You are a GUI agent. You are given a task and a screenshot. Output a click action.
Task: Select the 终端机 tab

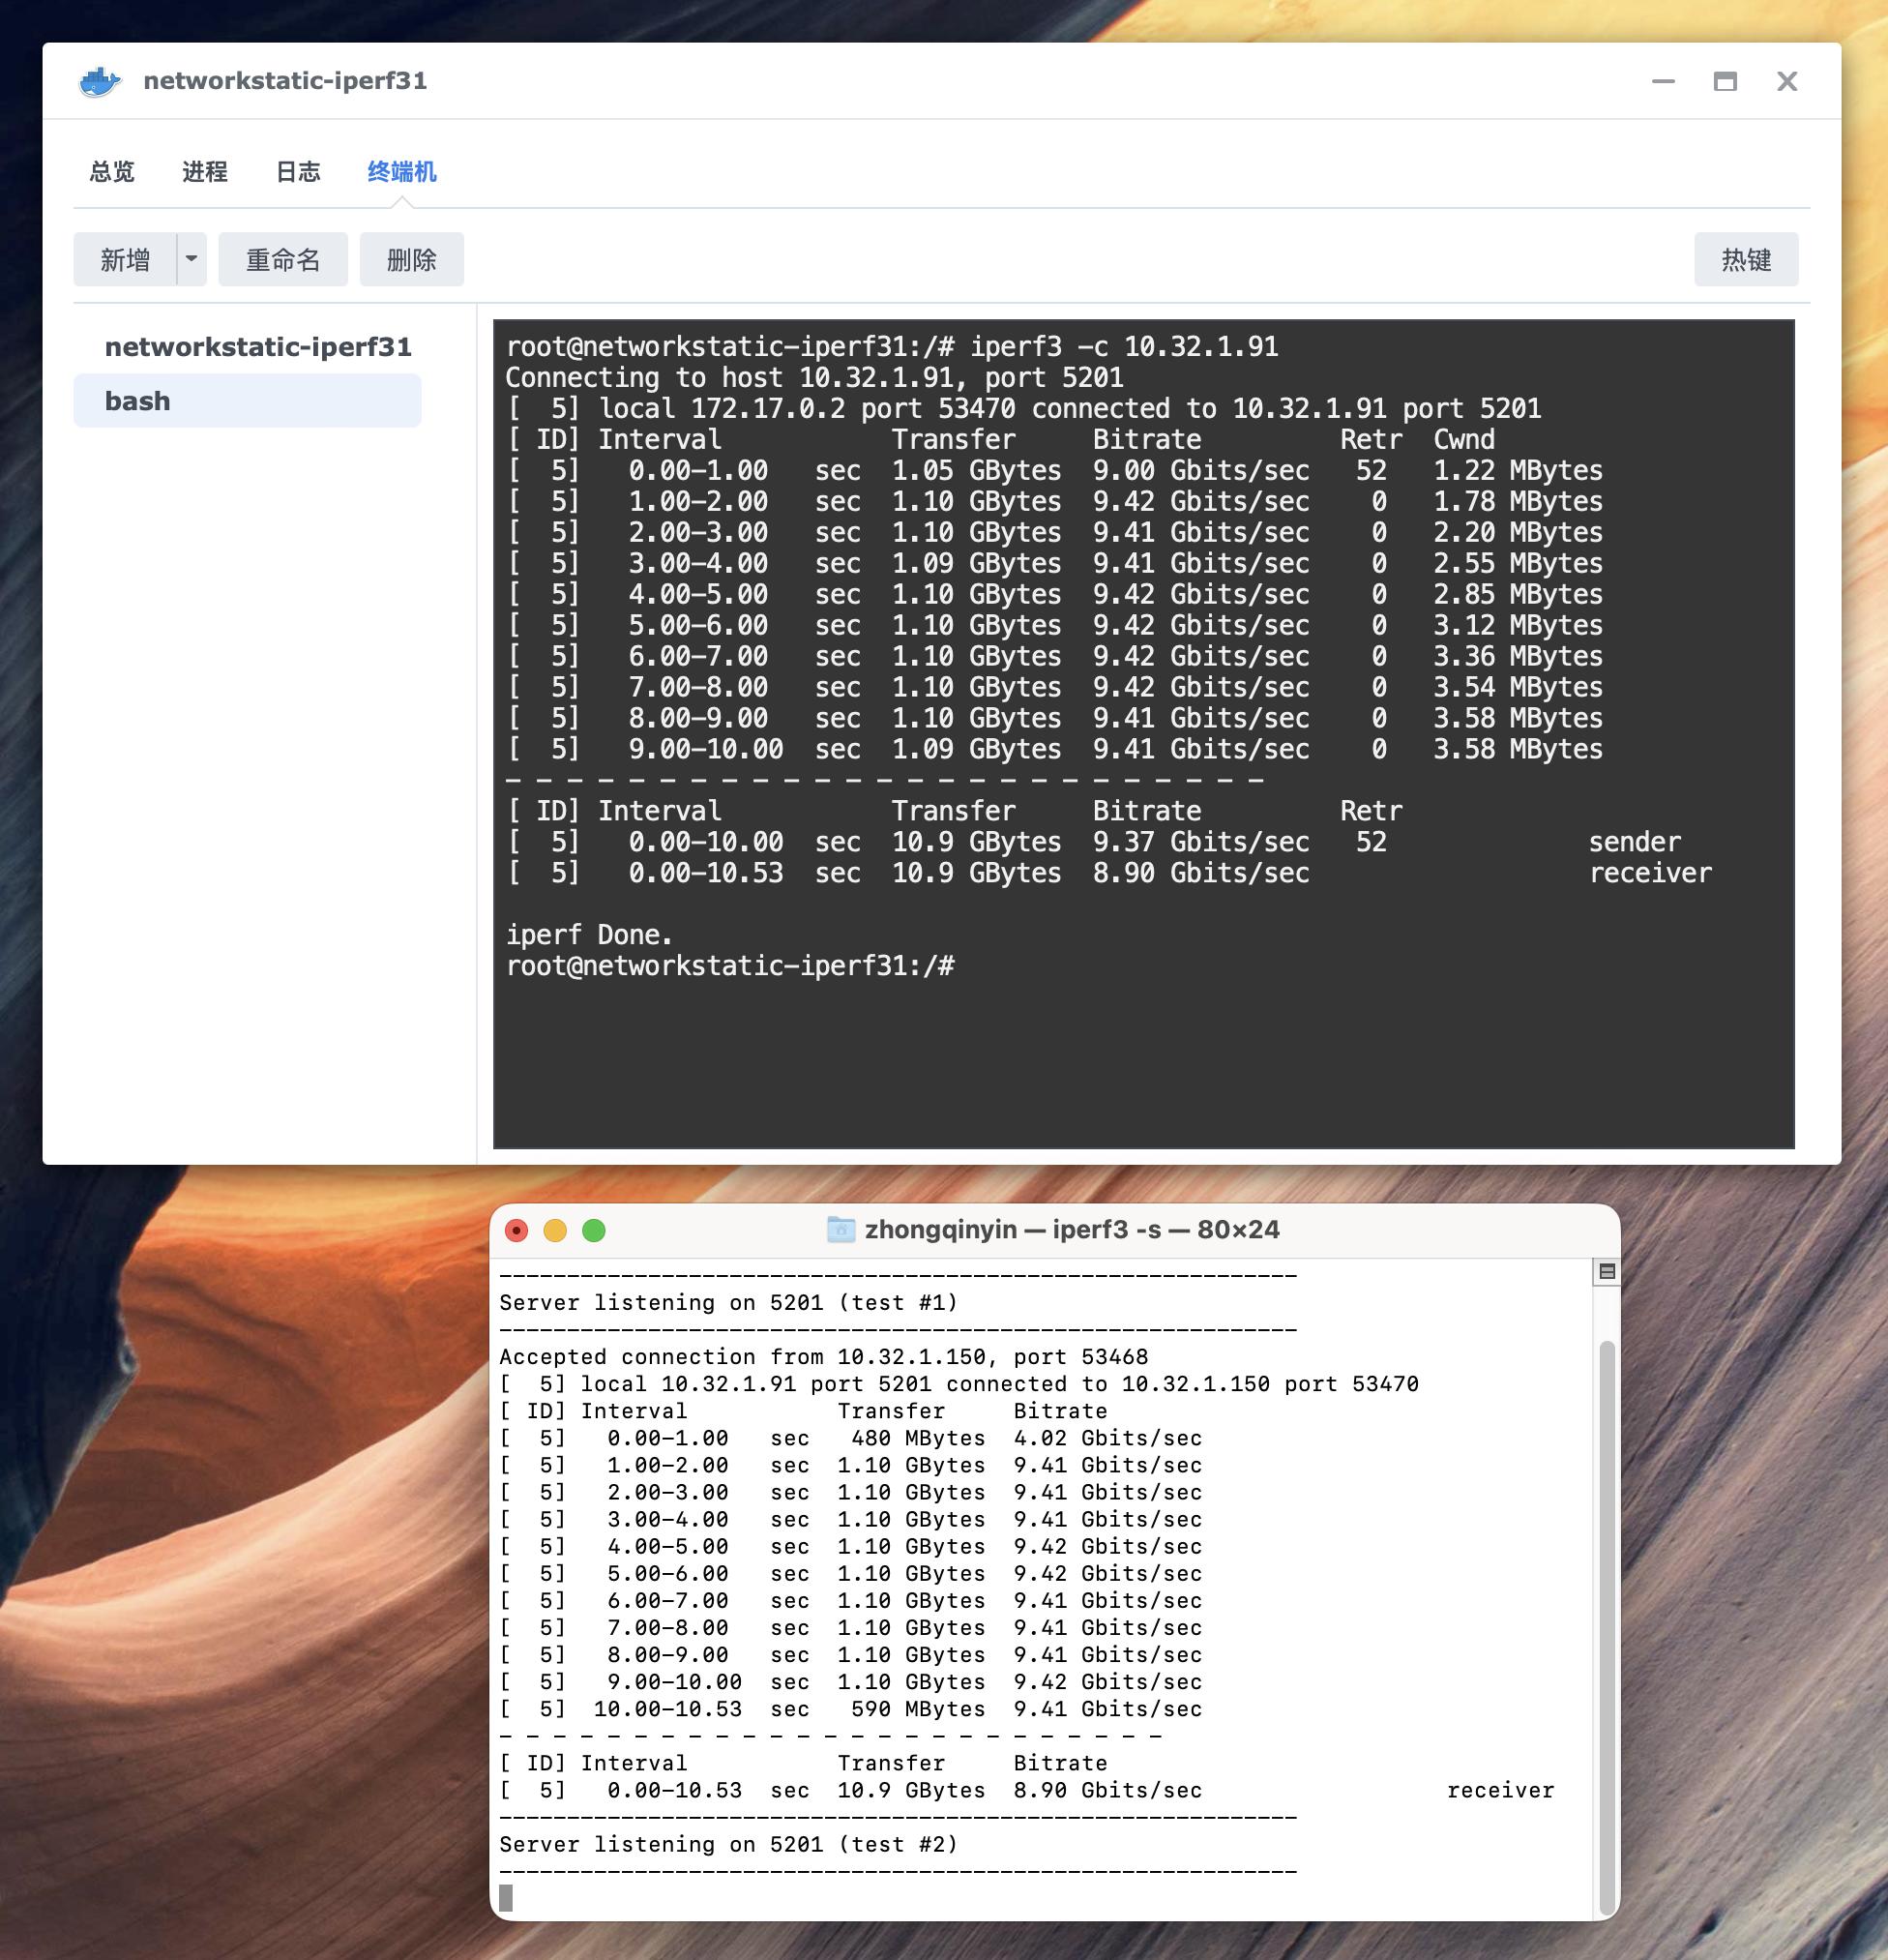coord(402,172)
